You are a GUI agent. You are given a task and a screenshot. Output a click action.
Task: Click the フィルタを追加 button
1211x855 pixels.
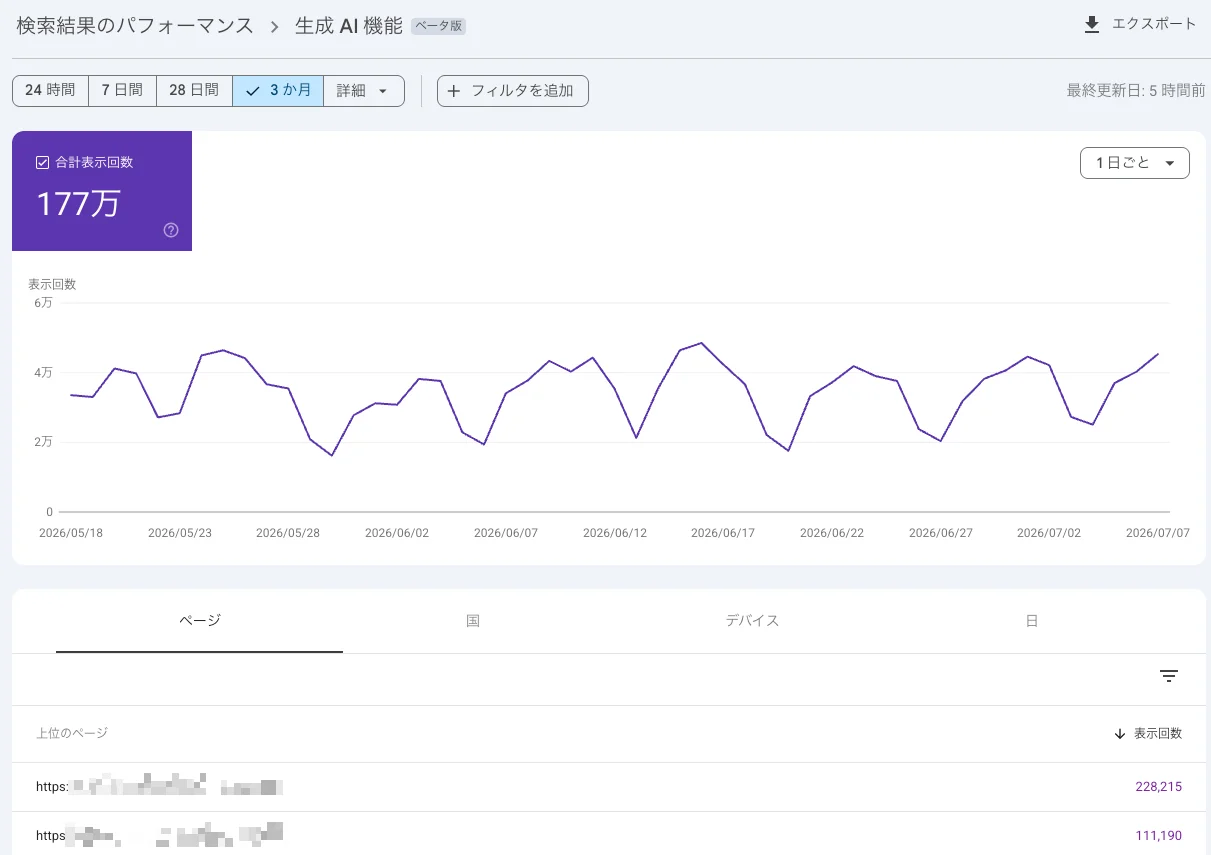coord(513,90)
